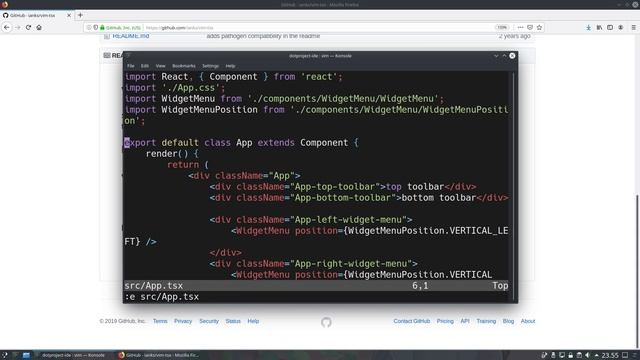Click 'render() {' line in vim
This screenshot has width=640, height=360.
[172, 154]
